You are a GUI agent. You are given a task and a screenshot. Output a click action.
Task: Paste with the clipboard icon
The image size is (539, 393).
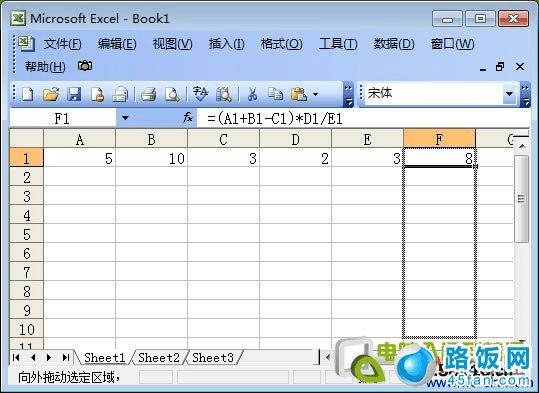[298, 94]
